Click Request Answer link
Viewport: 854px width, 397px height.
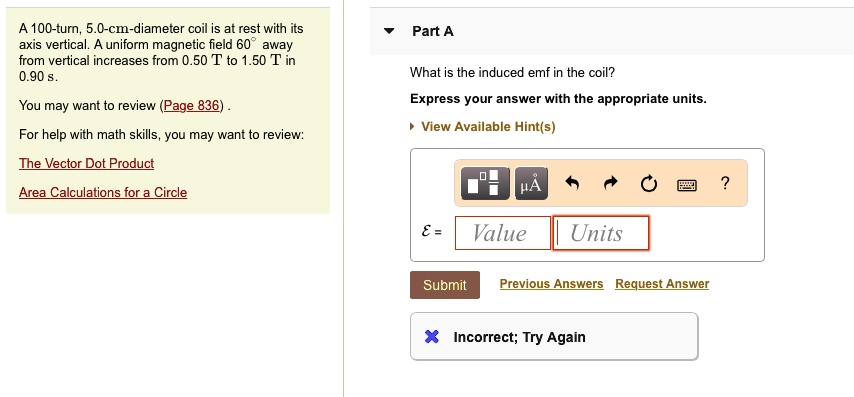point(662,284)
